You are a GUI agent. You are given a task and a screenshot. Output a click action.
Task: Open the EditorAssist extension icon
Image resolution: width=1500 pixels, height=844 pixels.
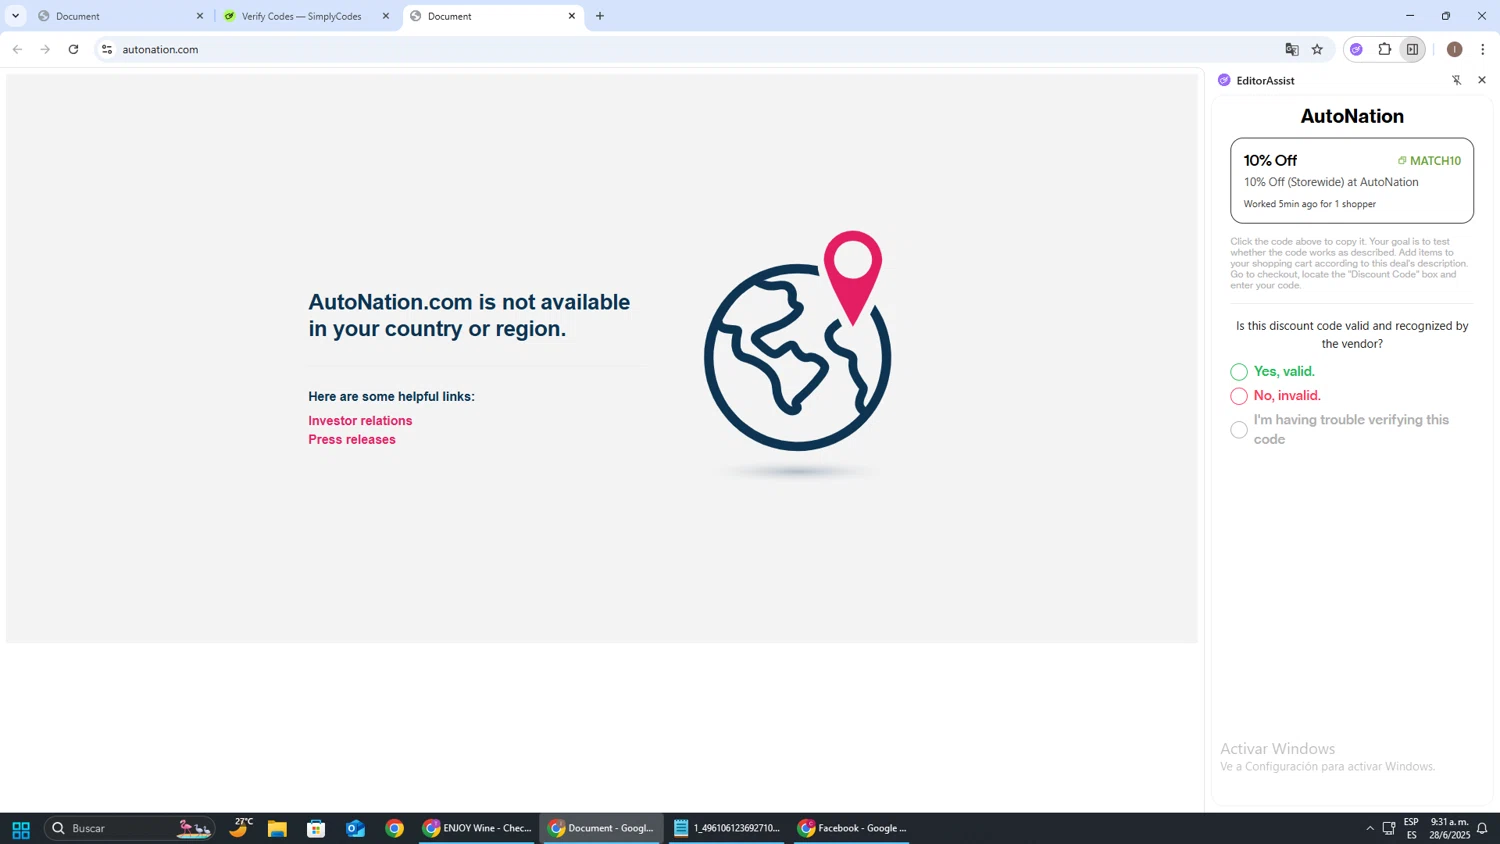pos(1356,49)
